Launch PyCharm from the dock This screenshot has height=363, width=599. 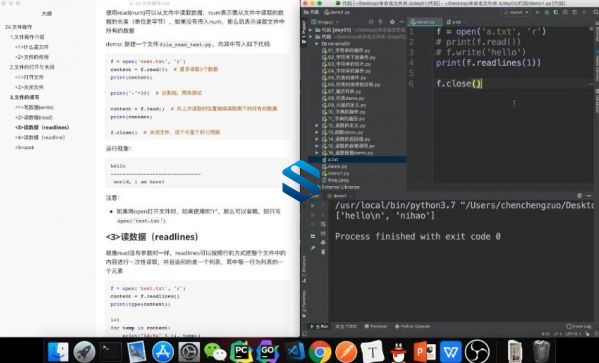coord(241,351)
